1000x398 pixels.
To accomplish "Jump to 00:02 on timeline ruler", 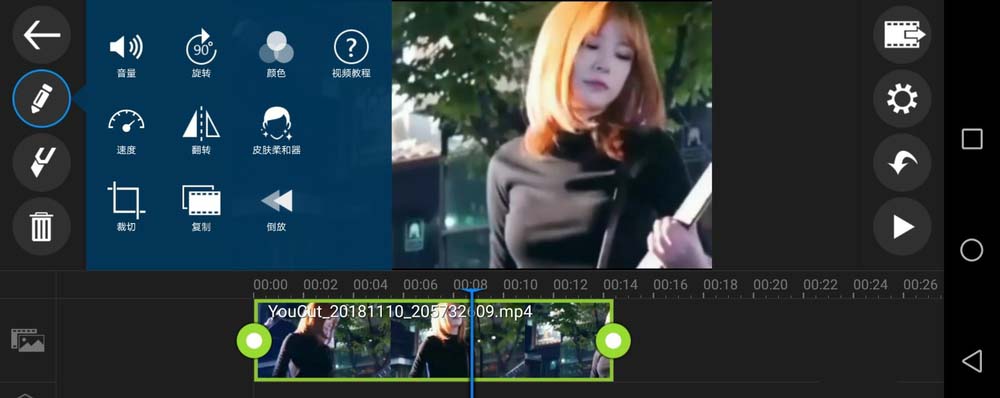I will click(320, 284).
